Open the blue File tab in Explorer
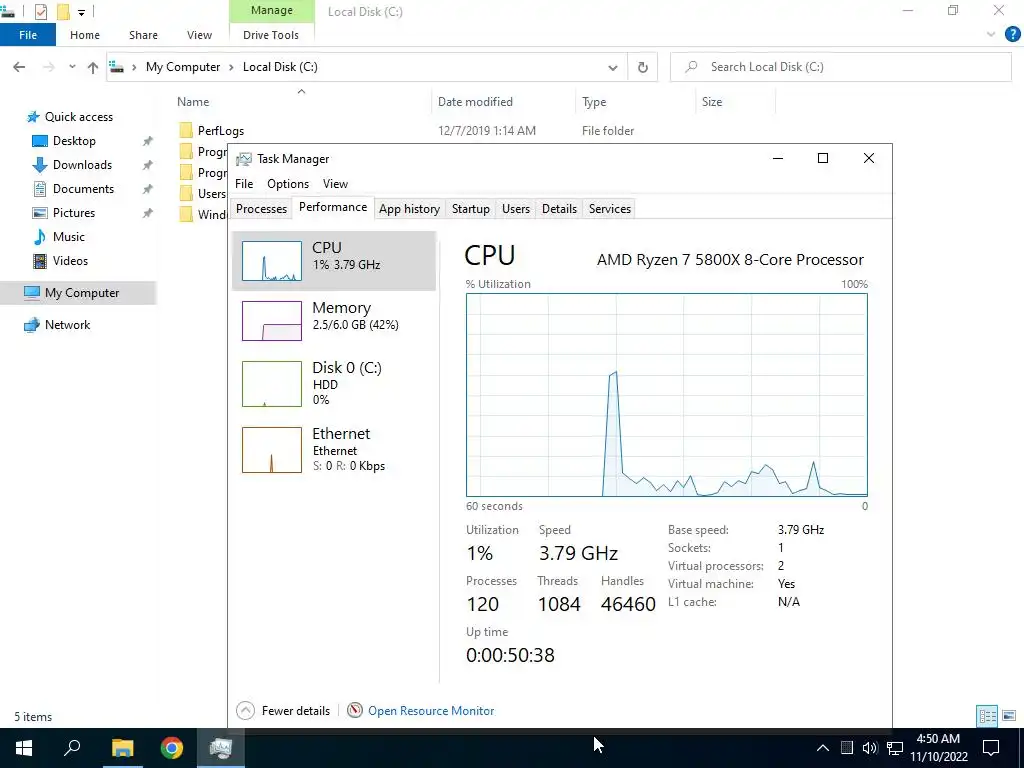1024x768 pixels. [28, 35]
